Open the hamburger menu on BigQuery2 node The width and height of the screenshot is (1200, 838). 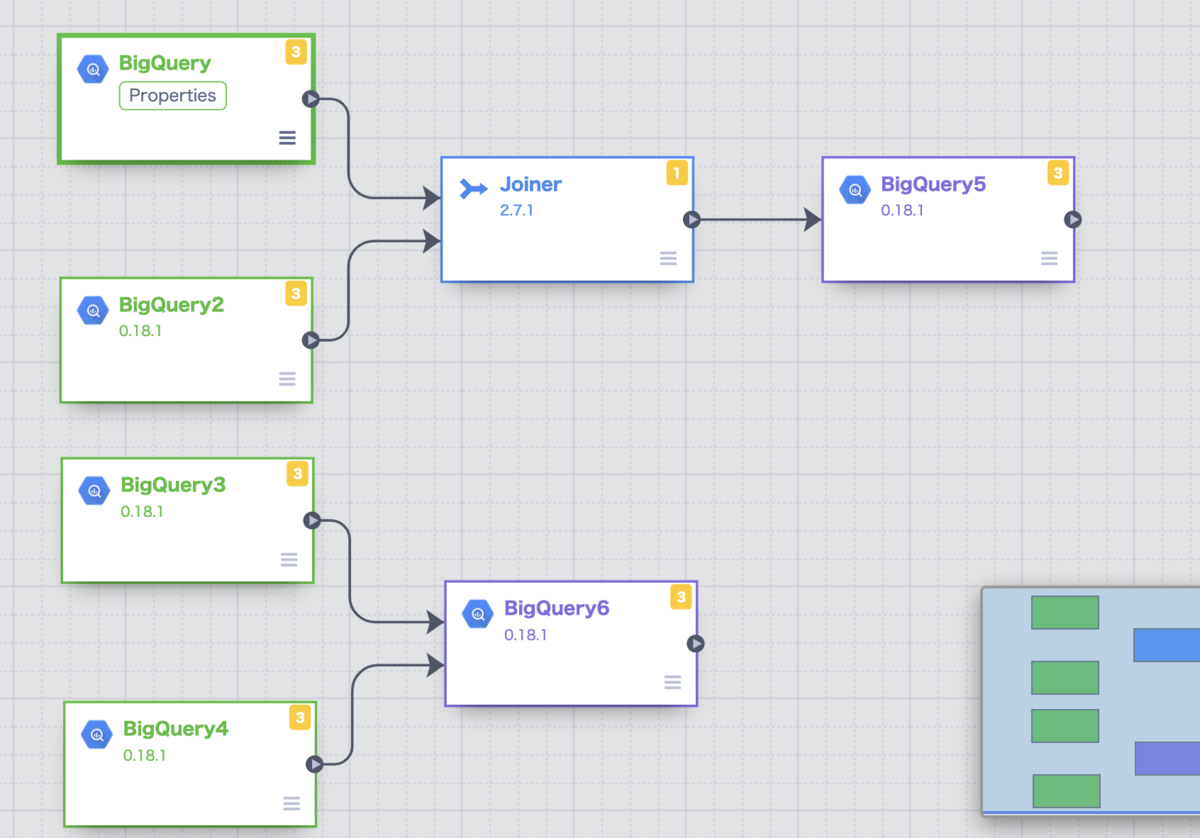[x=287, y=378]
